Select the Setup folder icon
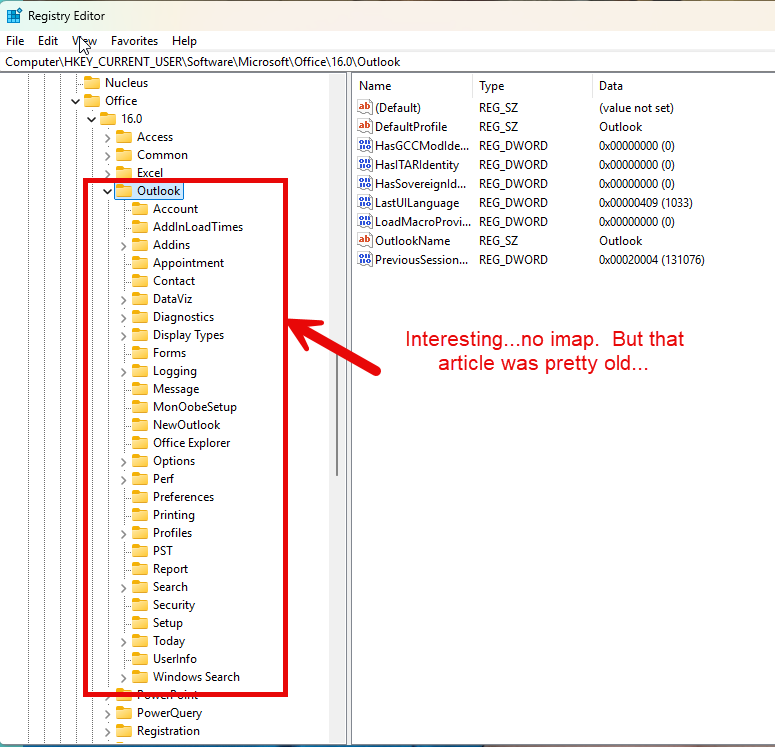 140,623
